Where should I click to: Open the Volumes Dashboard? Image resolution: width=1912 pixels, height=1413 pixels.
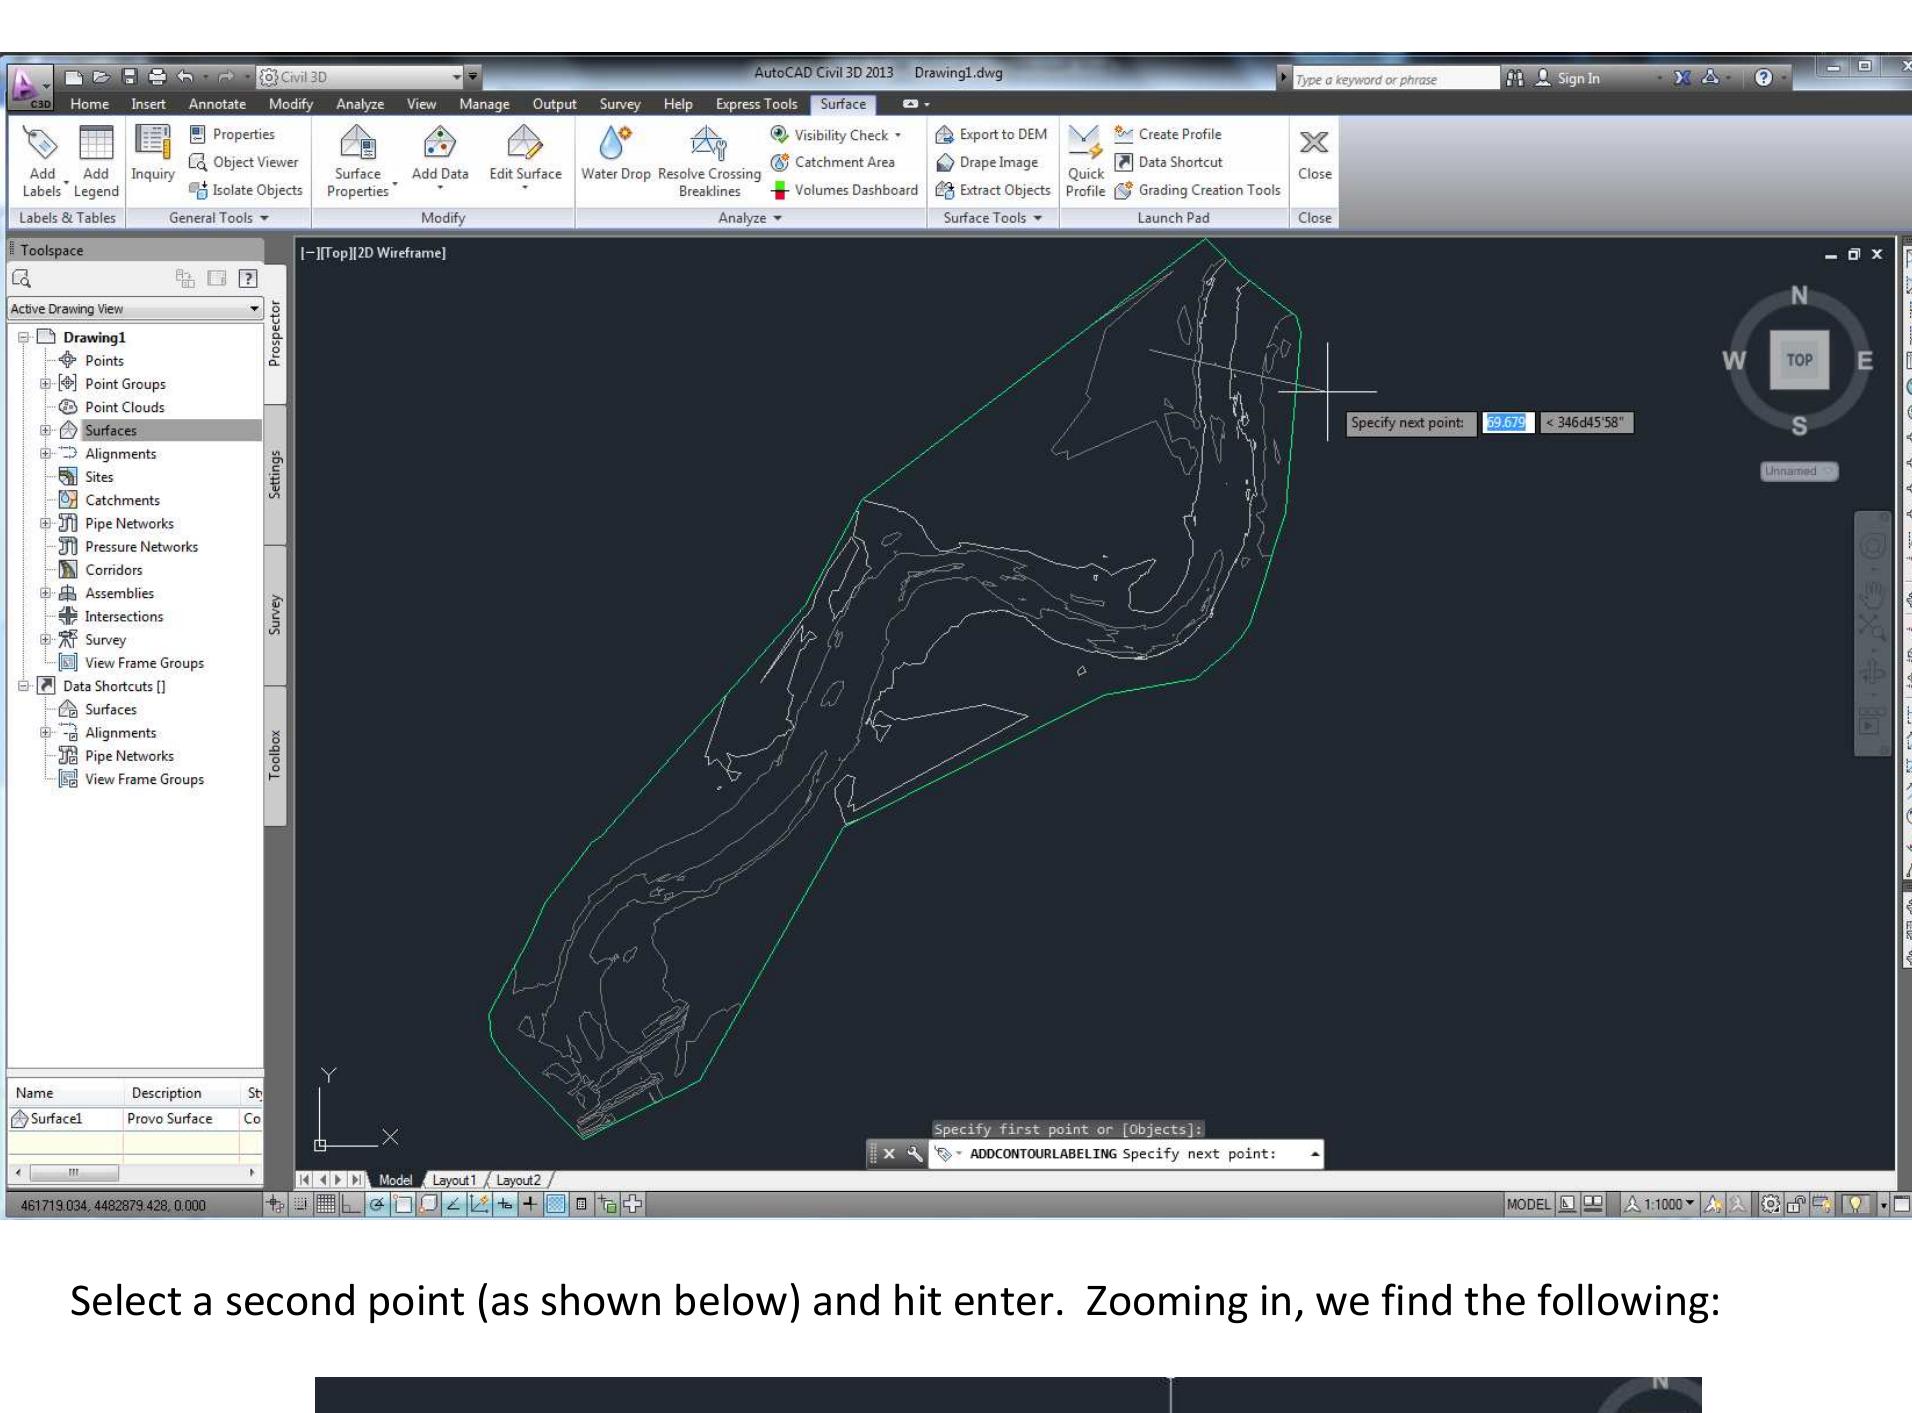(x=844, y=190)
